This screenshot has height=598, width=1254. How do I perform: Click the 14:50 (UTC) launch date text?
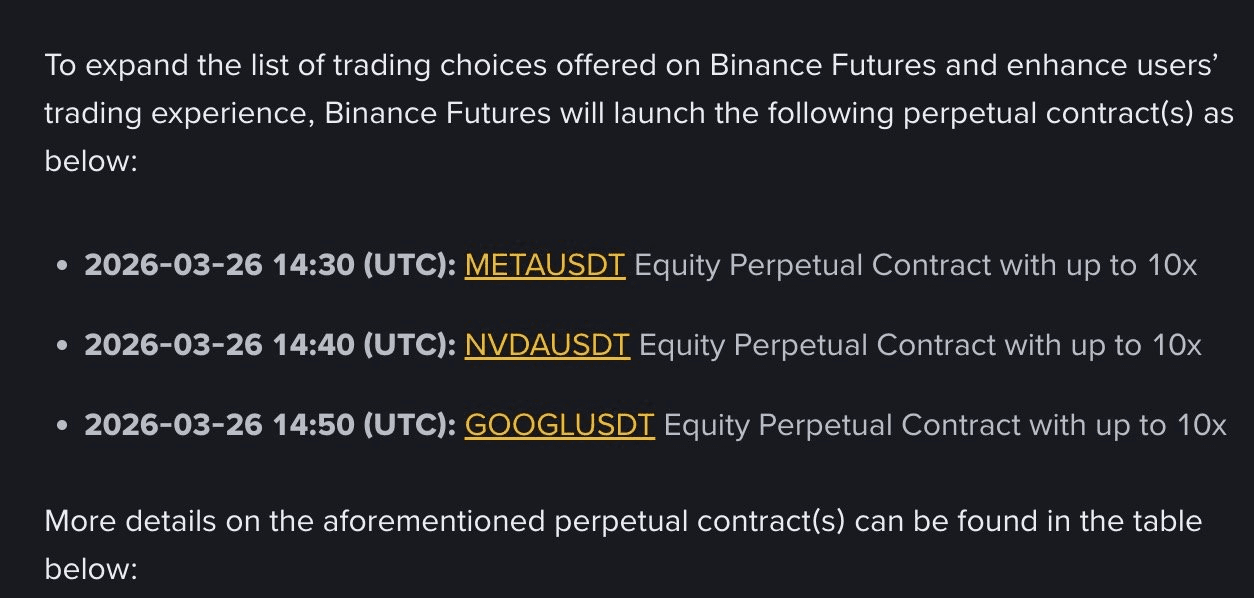[x=270, y=425]
